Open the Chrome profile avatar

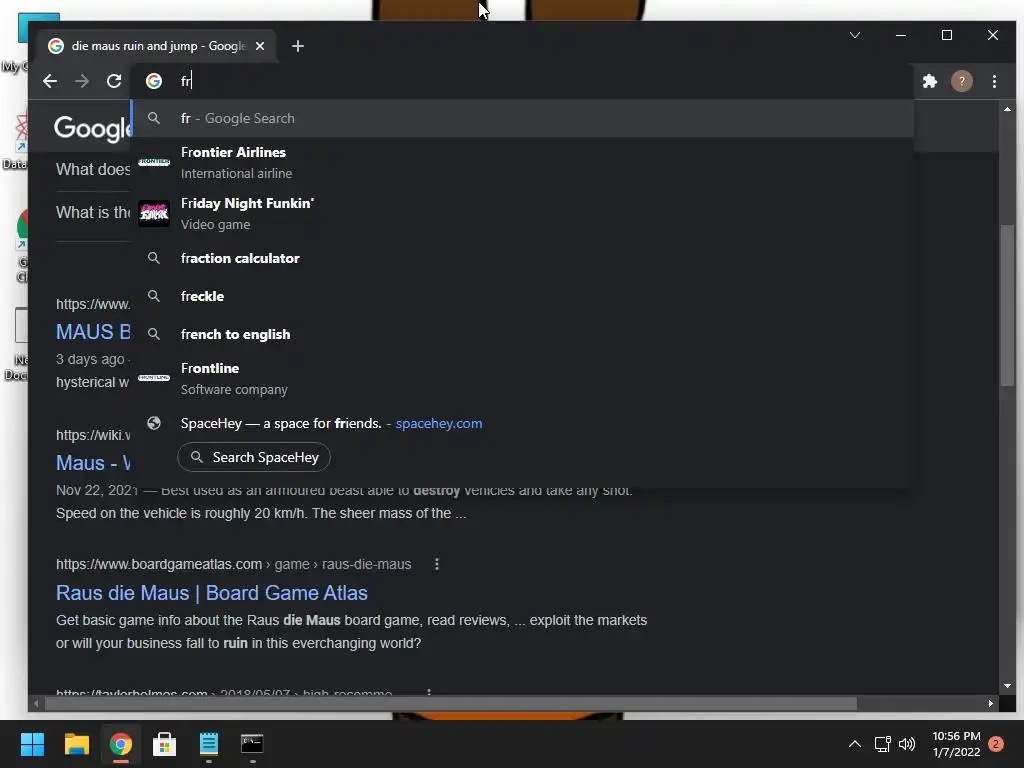click(x=961, y=81)
